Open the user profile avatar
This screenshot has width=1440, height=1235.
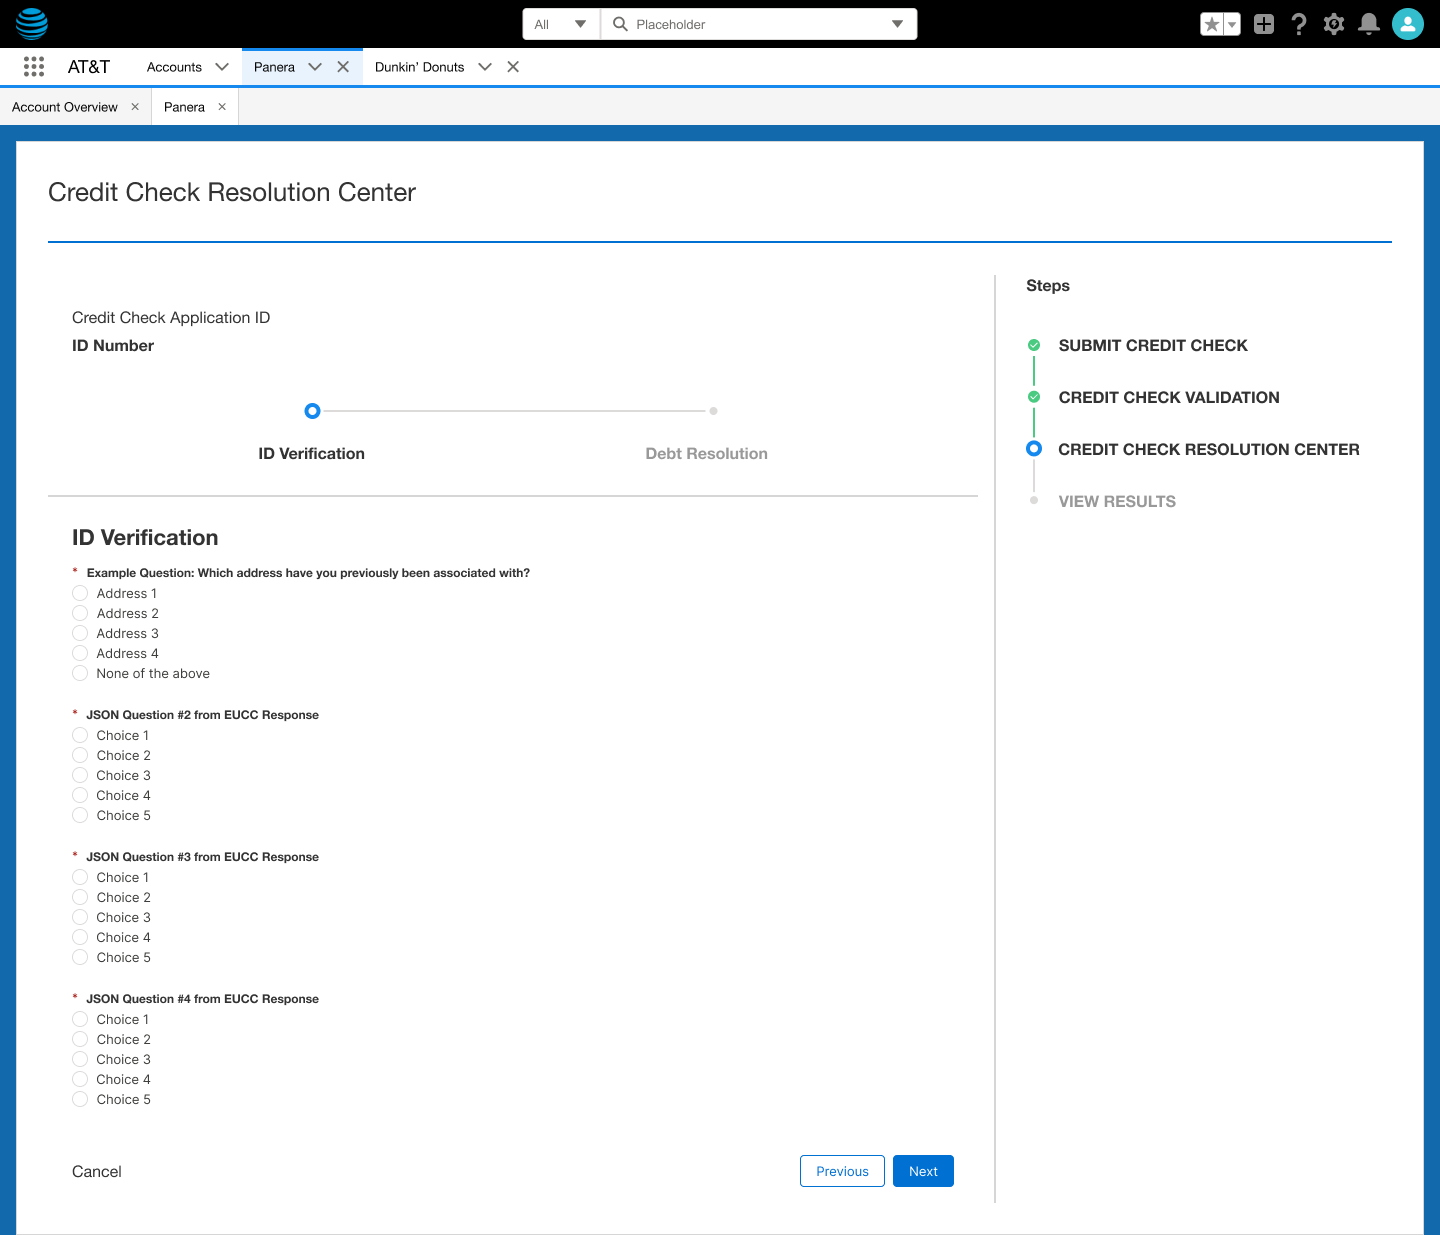(x=1408, y=24)
